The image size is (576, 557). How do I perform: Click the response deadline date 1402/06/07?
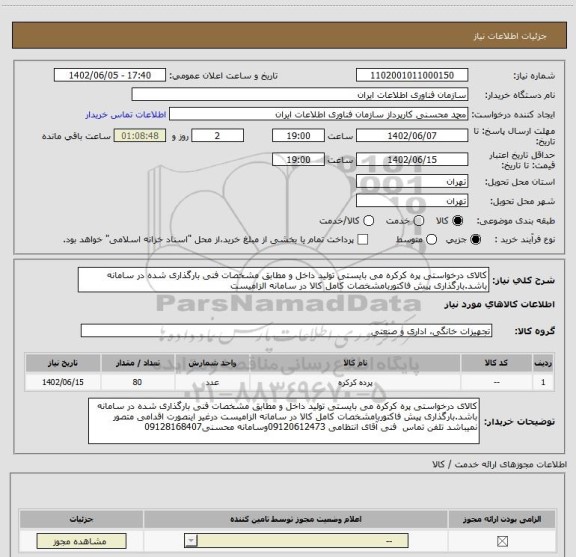(x=412, y=136)
